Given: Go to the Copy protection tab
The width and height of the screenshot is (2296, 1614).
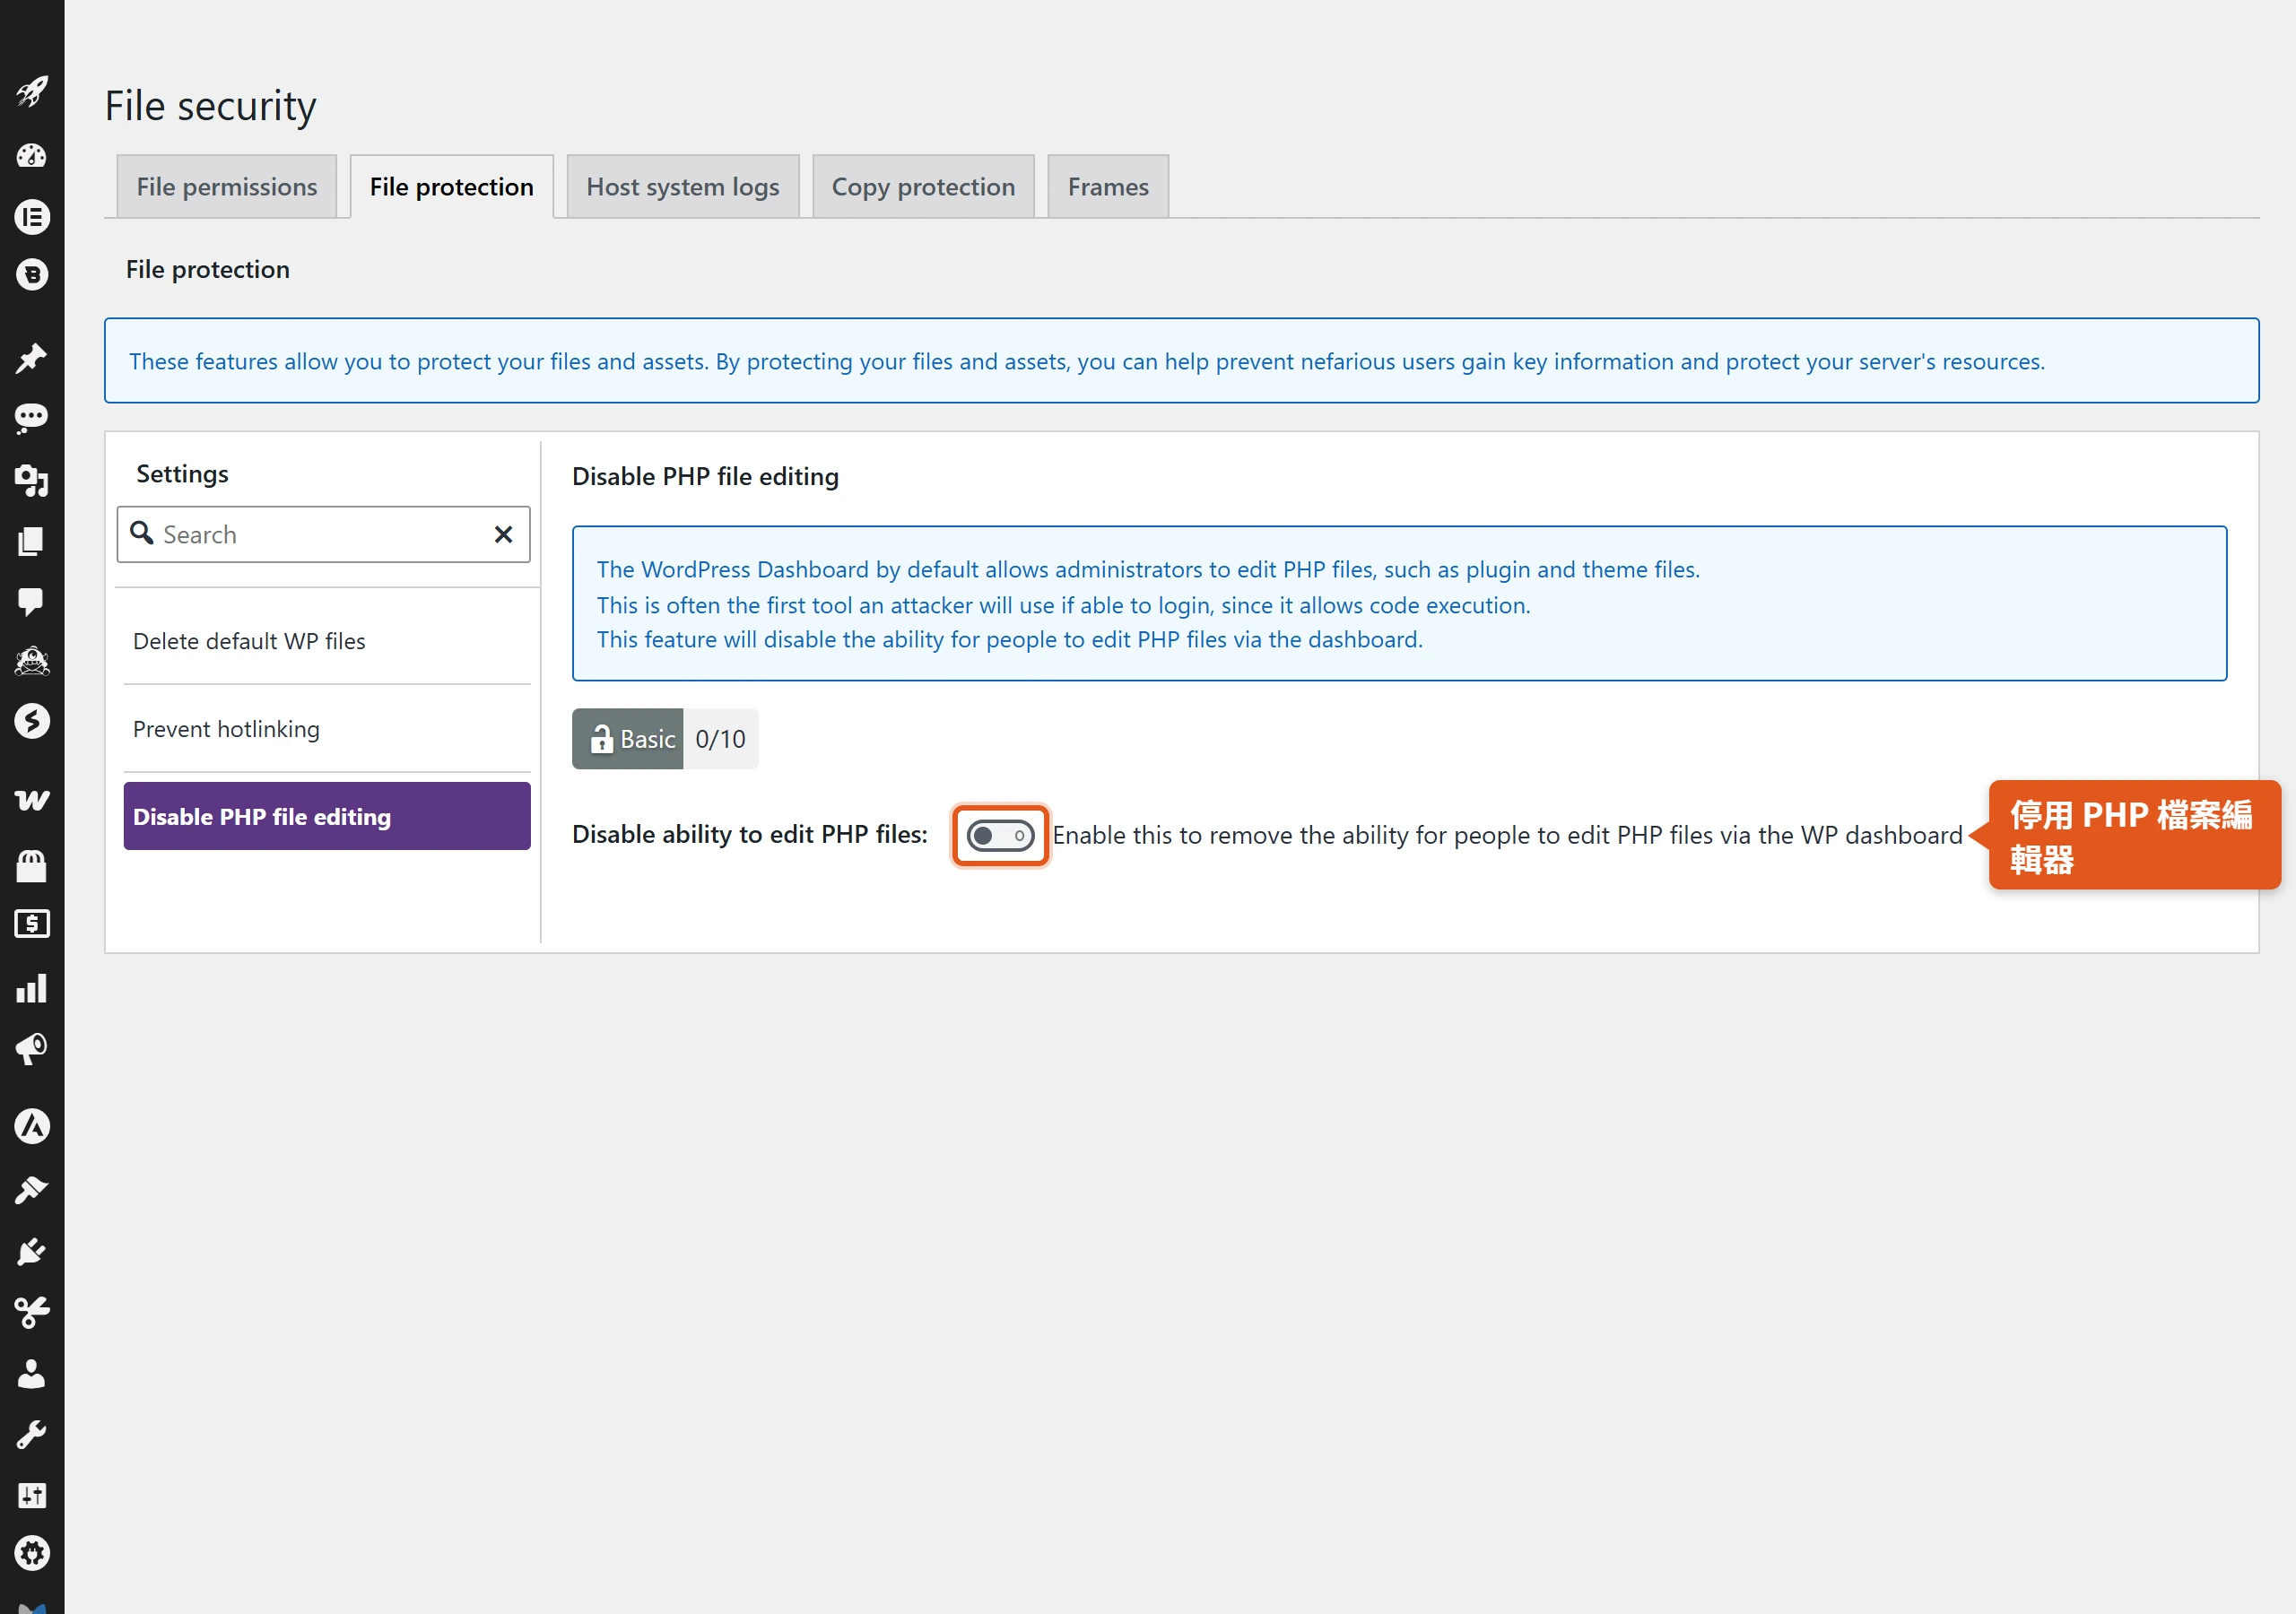Looking at the screenshot, I should pyautogui.click(x=923, y=186).
